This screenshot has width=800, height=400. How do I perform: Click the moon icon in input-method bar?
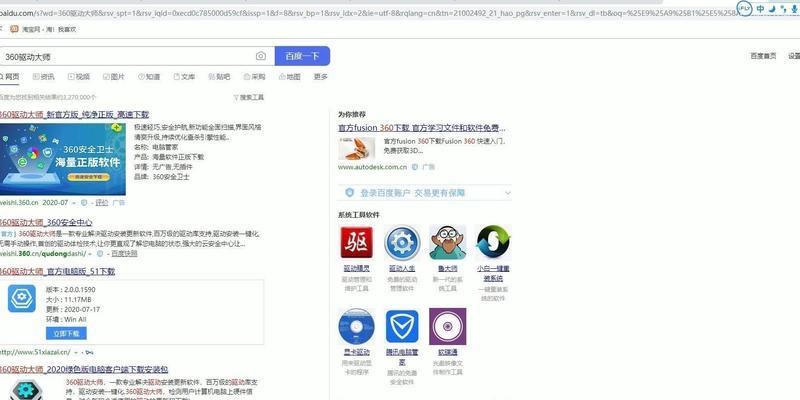pos(772,9)
